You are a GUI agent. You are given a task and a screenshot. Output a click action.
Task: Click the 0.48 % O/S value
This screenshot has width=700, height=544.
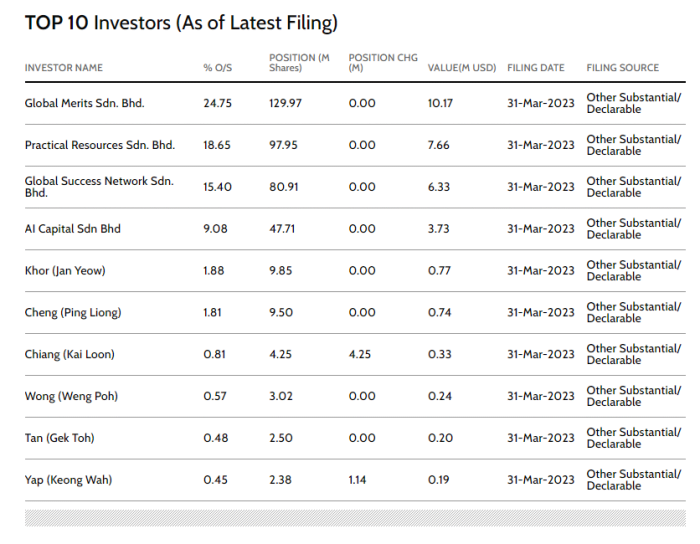pyautogui.click(x=216, y=438)
